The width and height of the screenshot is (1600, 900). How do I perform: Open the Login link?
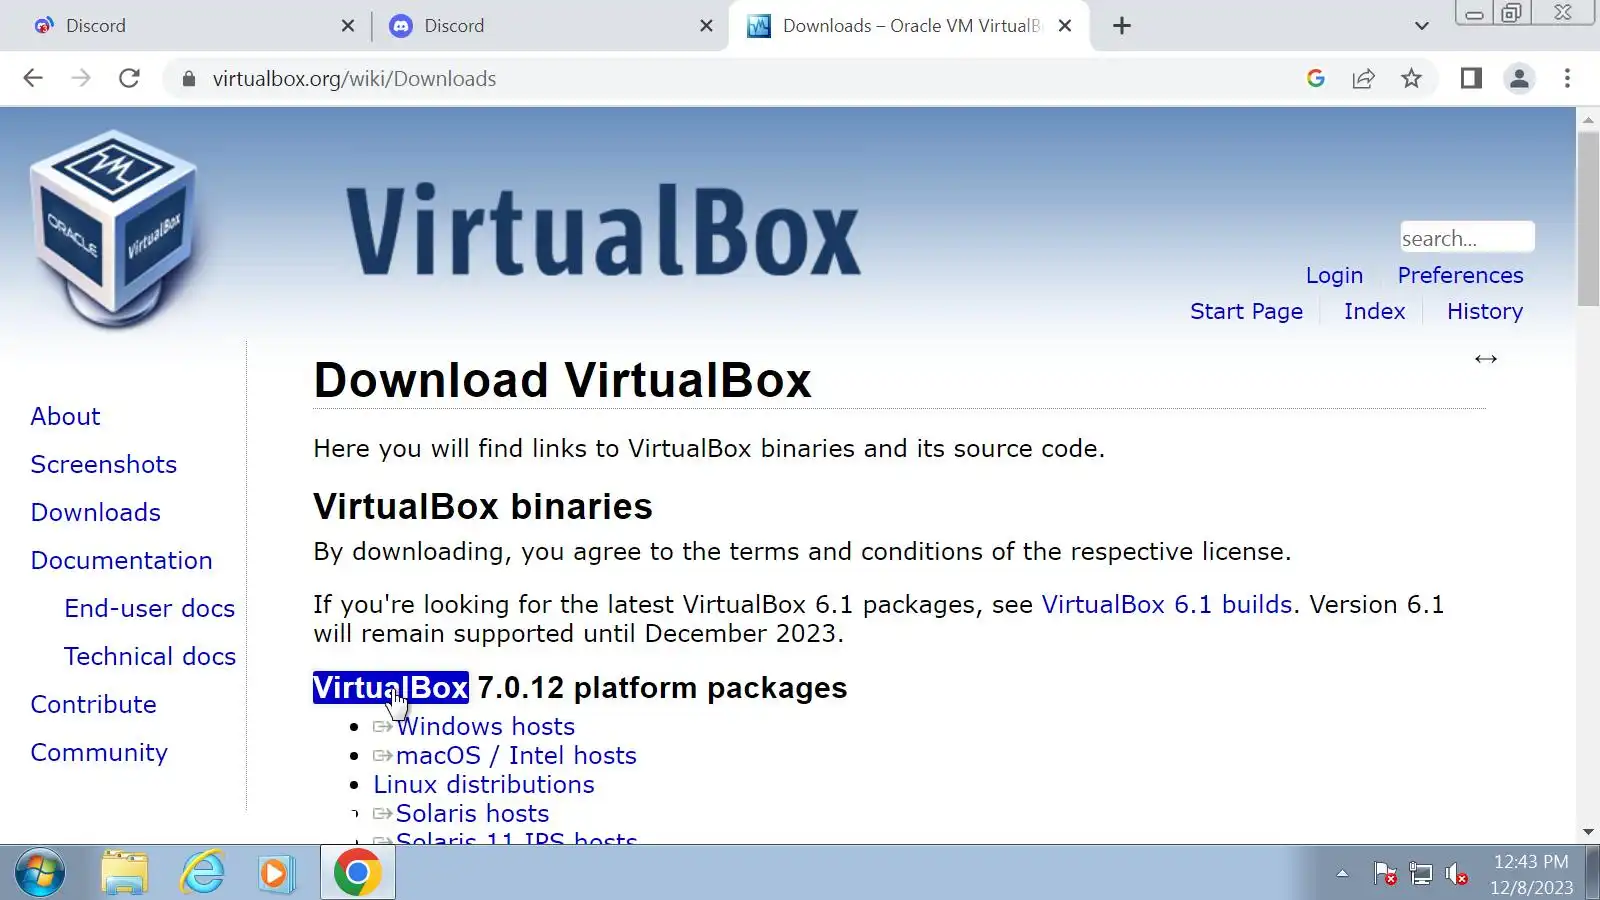pyautogui.click(x=1334, y=275)
